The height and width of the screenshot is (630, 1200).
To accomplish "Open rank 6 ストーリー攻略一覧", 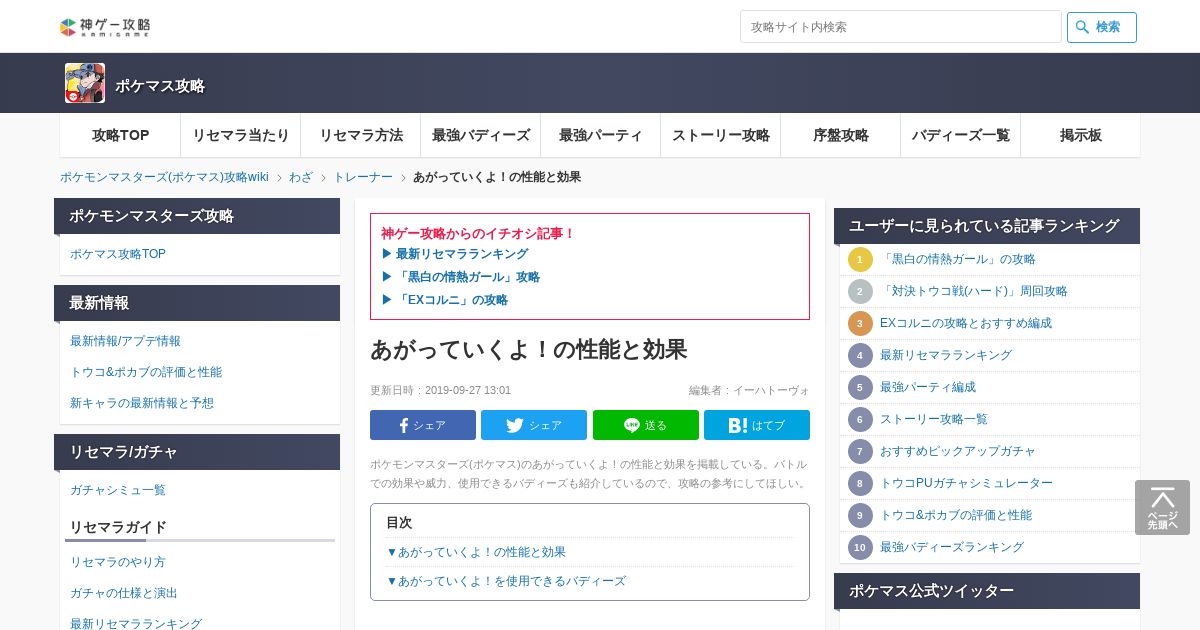I will point(934,419).
